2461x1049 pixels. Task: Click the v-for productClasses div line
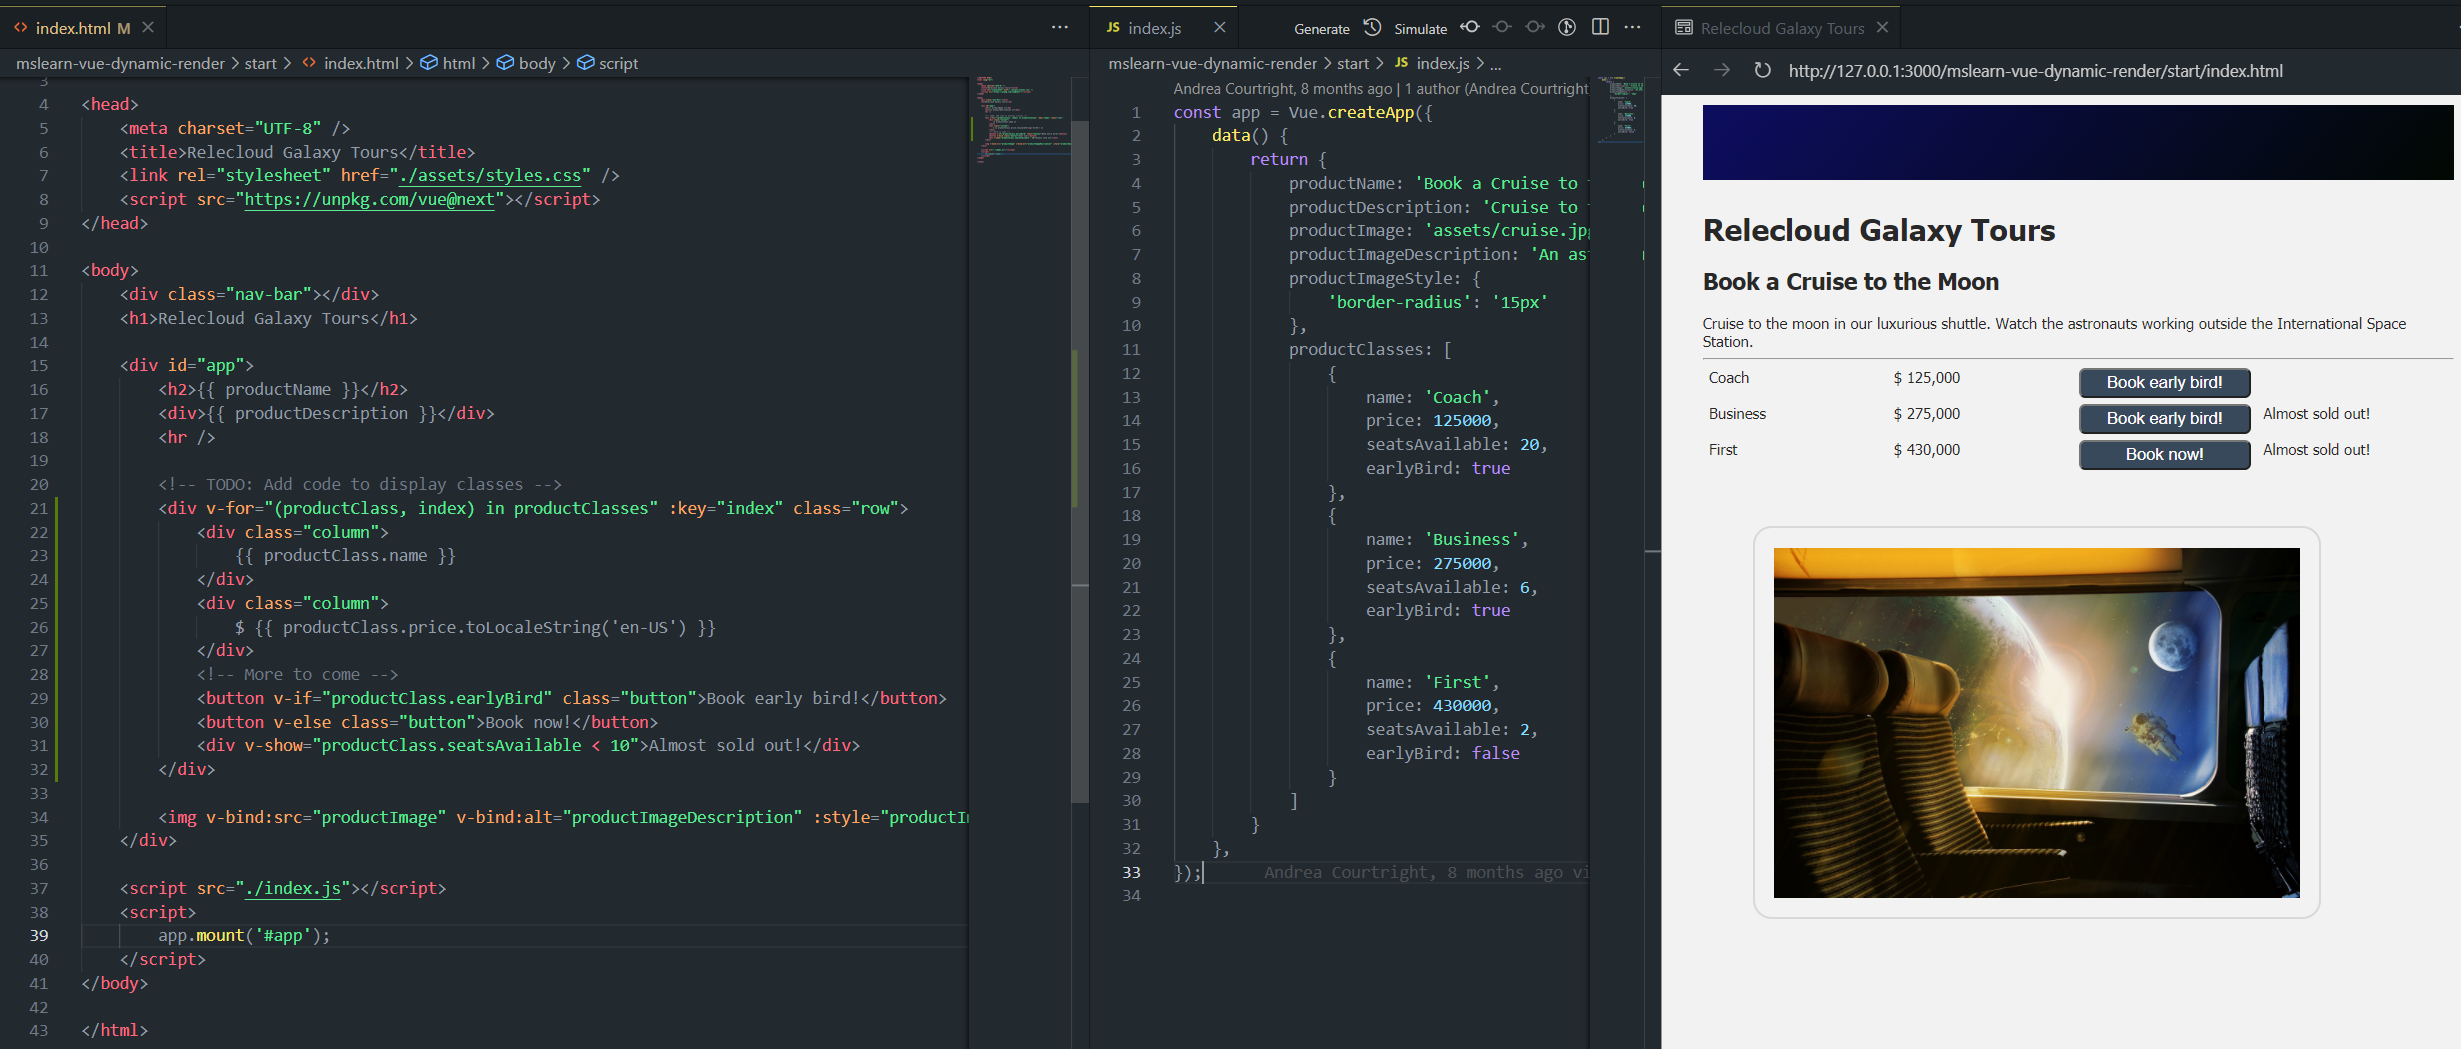(x=533, y=508)
